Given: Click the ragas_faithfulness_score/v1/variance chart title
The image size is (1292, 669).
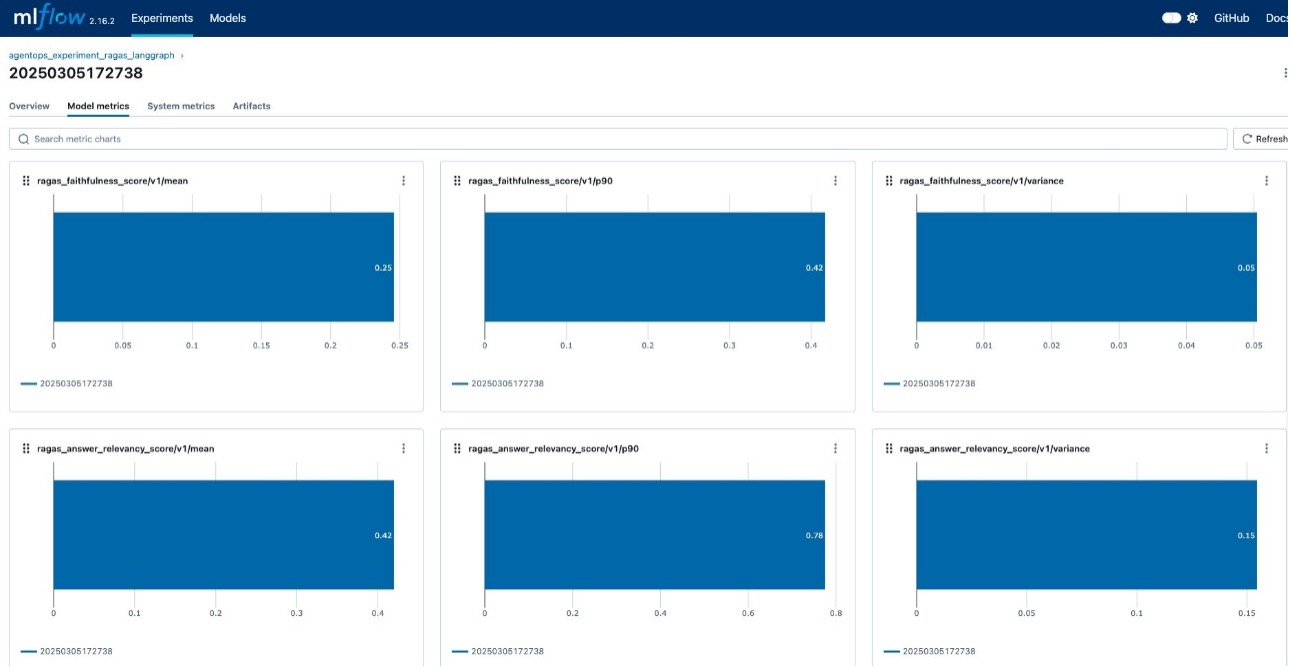Looking at the screenshot, I should (982, 181).
